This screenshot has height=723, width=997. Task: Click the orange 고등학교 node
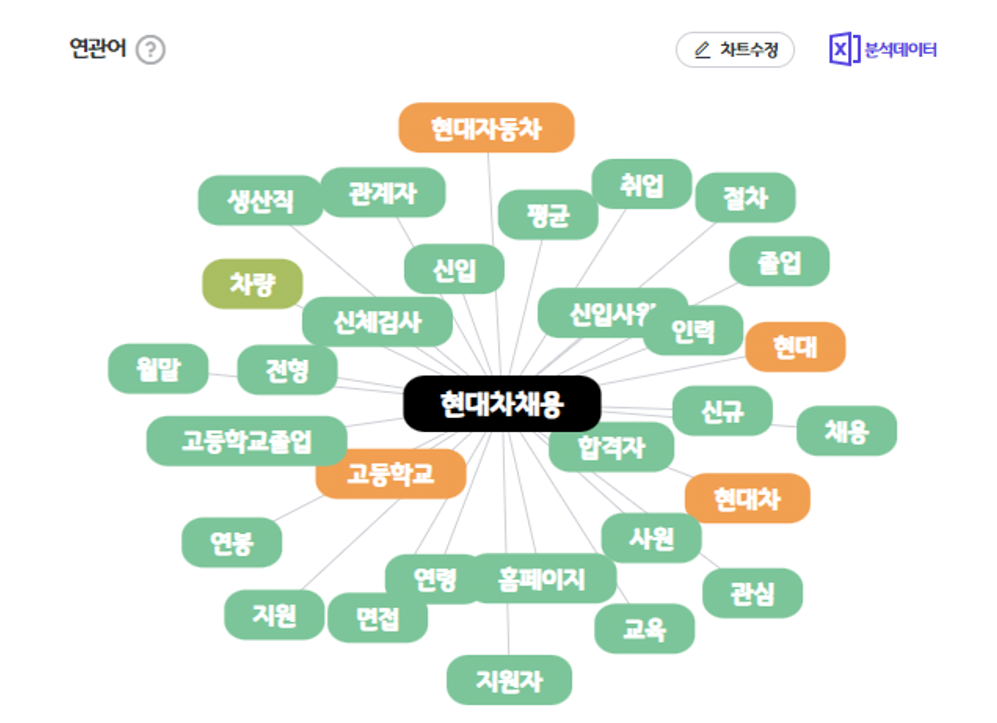pos(390,474)
